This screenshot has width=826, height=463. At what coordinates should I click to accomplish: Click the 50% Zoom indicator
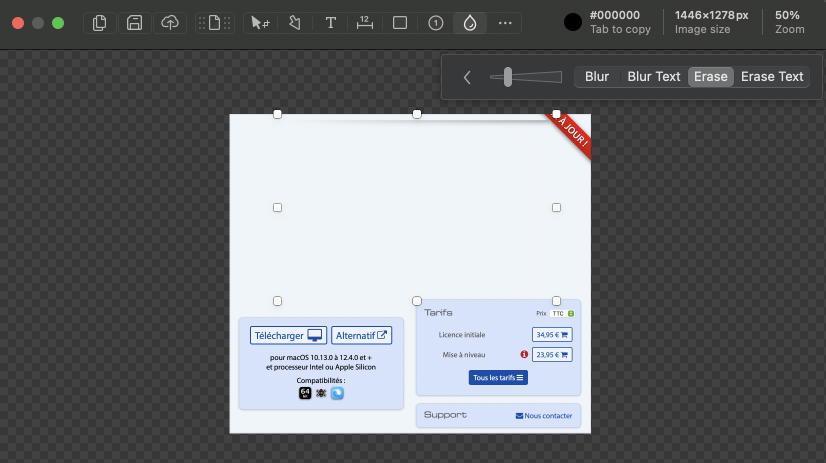[788, 22]
